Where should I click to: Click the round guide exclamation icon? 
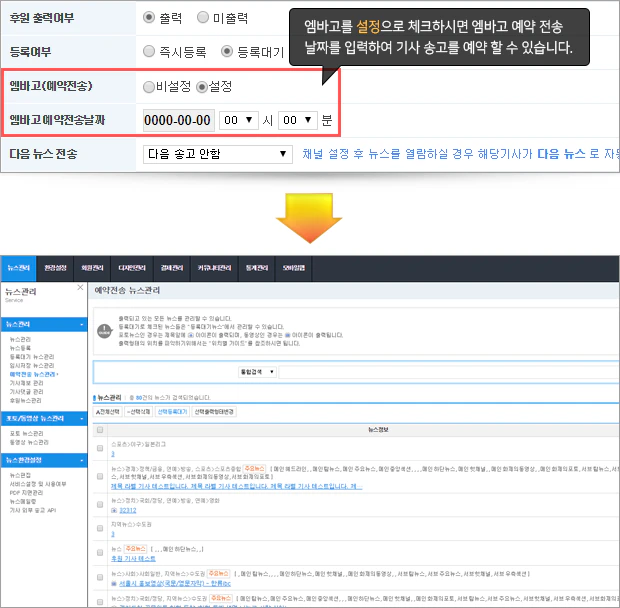click(104, 331)
